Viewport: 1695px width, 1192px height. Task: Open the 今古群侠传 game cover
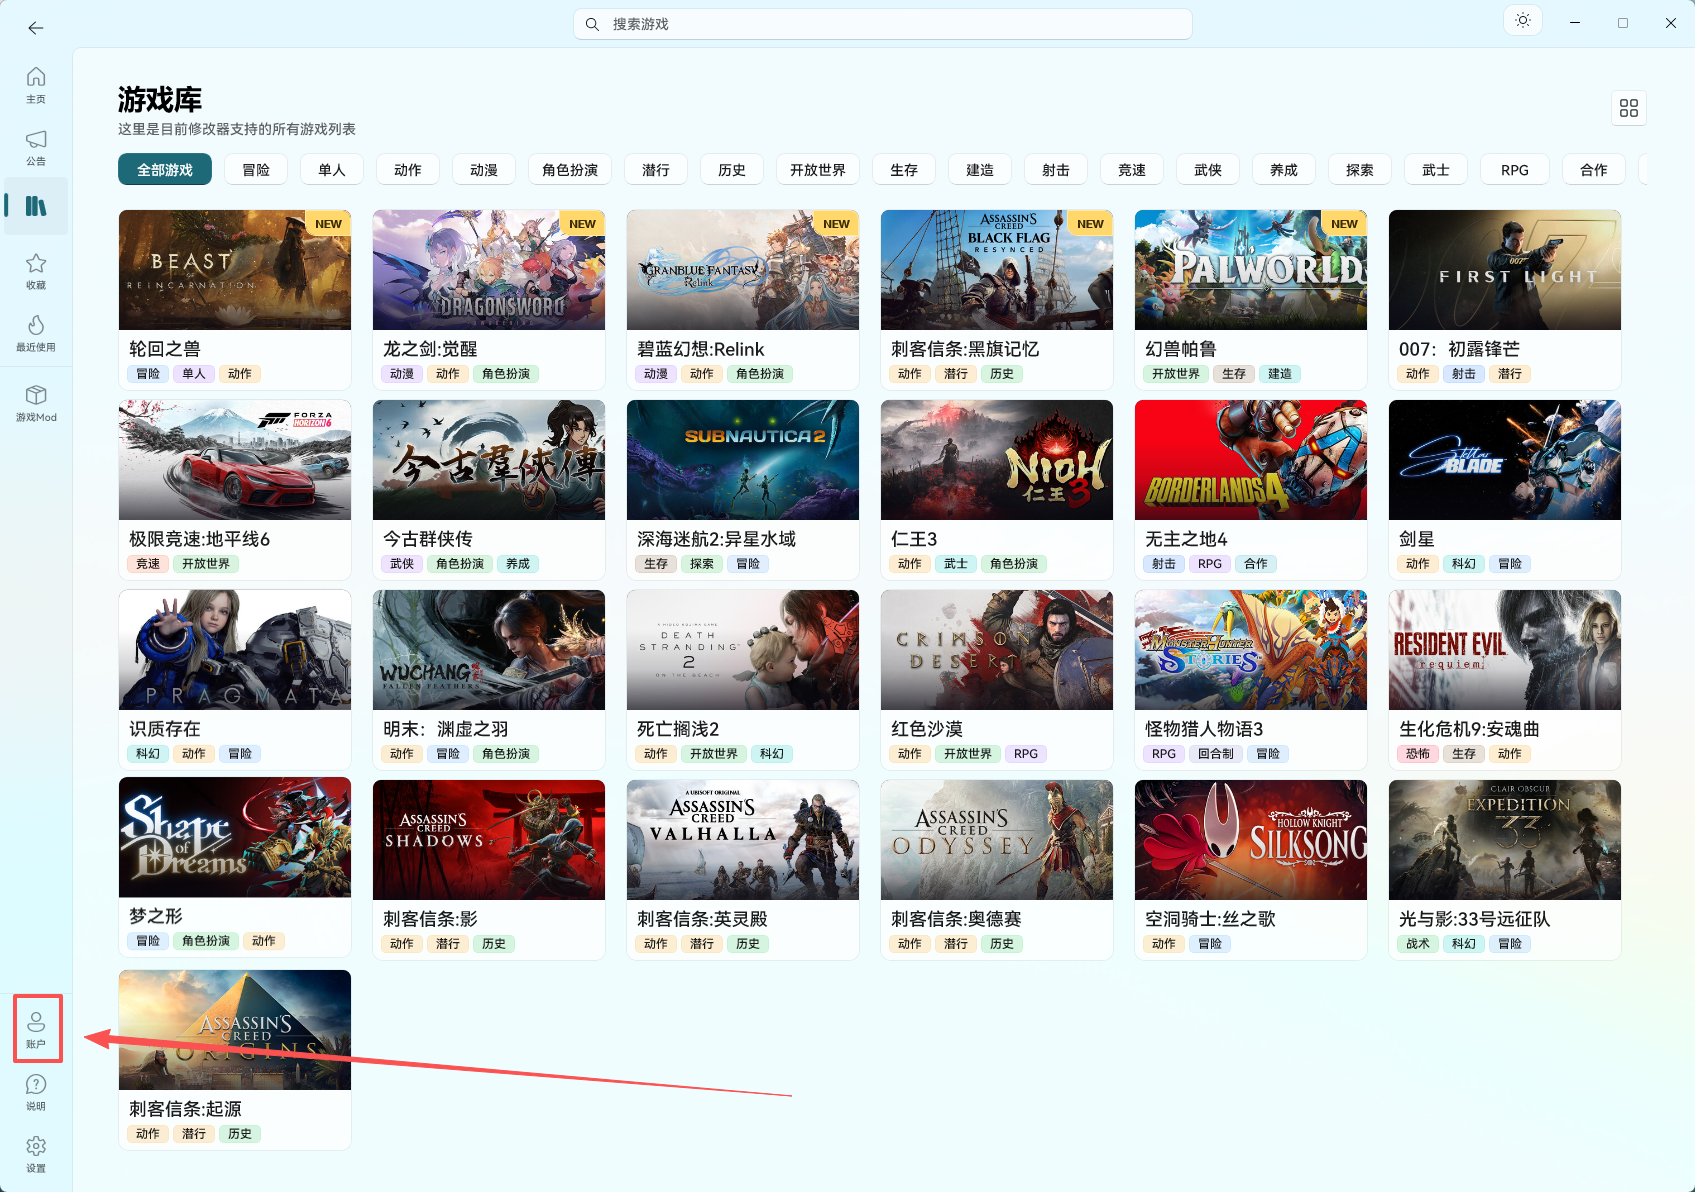click(x=489, y=460)
